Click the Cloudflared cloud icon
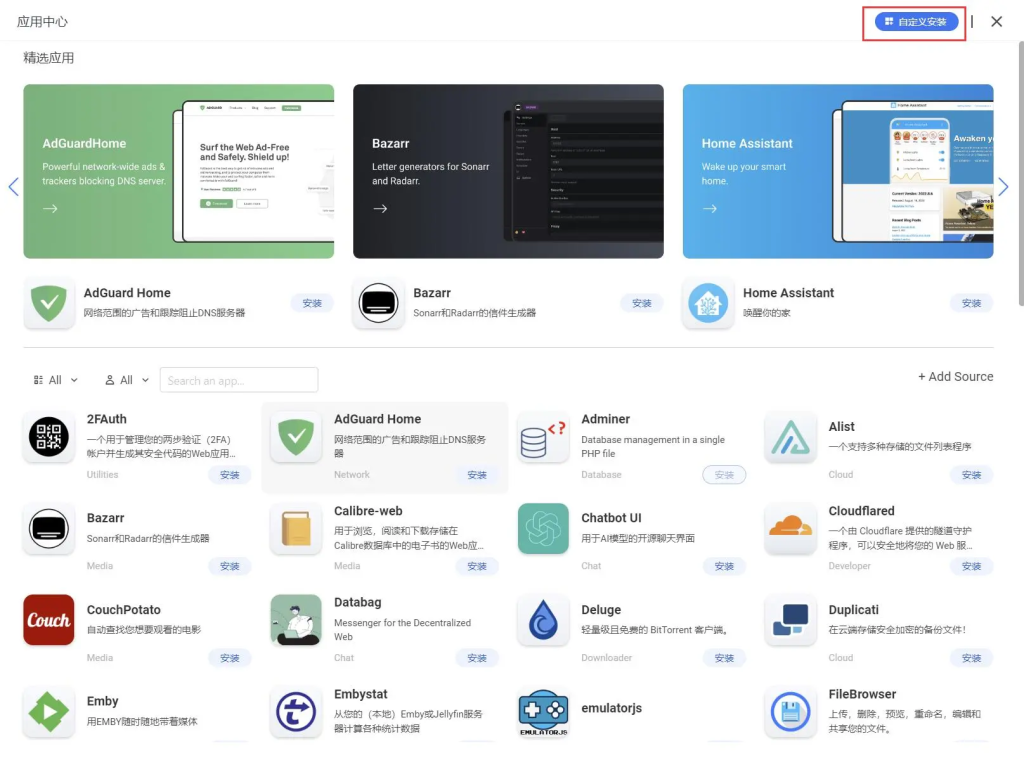This screenshot has height=765, width=1024. [x=790, y=529]
